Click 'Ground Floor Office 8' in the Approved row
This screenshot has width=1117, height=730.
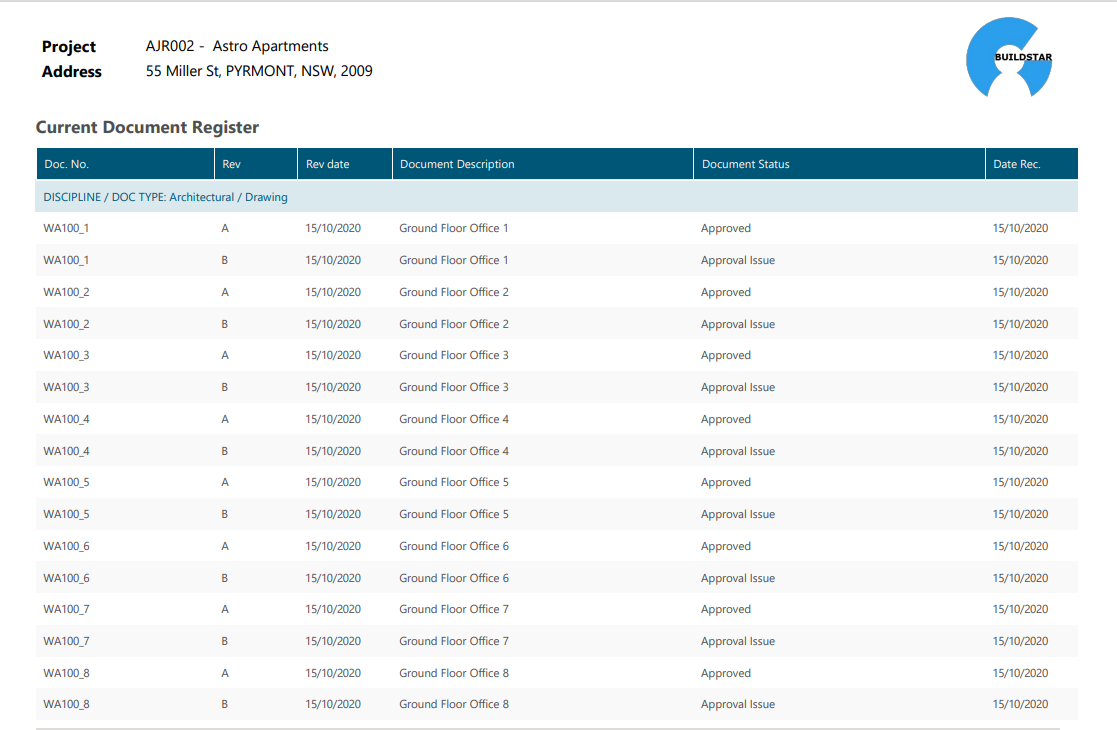(454, 673)
